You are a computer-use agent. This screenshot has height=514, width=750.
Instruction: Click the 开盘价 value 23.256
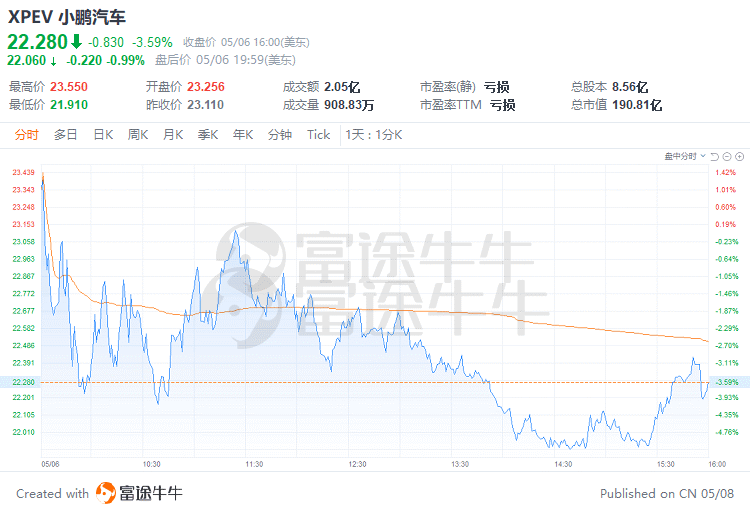coord(206,87)
